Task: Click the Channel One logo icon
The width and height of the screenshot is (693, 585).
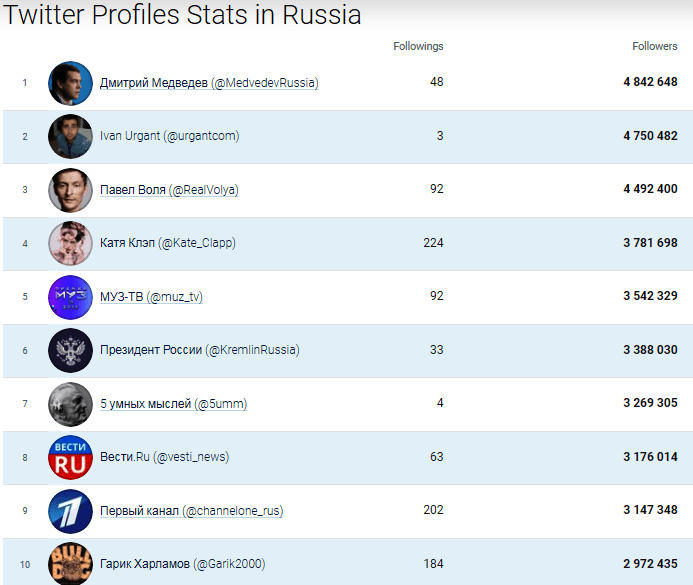Action: point(70,511)
